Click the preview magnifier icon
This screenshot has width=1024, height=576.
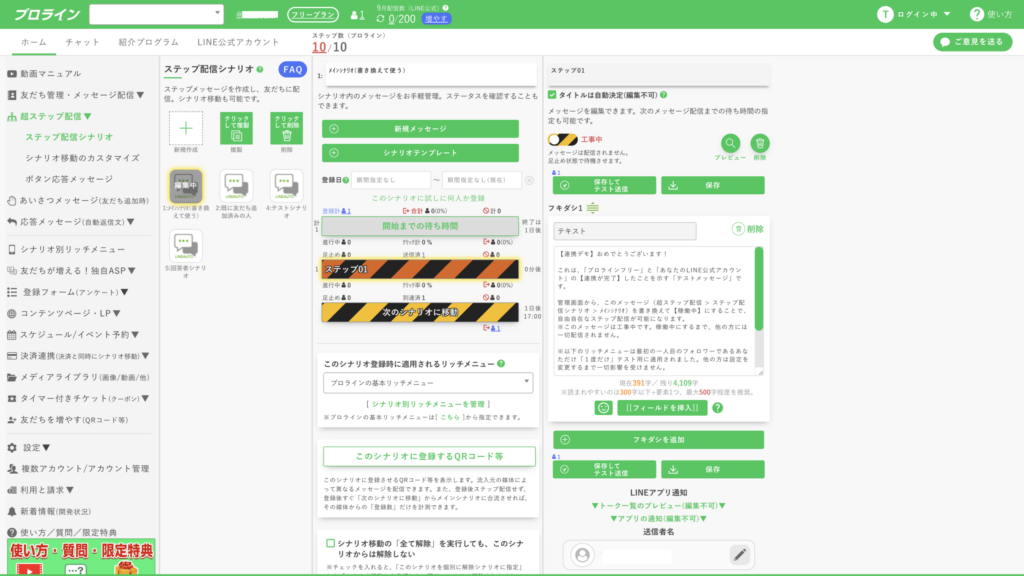730,142
